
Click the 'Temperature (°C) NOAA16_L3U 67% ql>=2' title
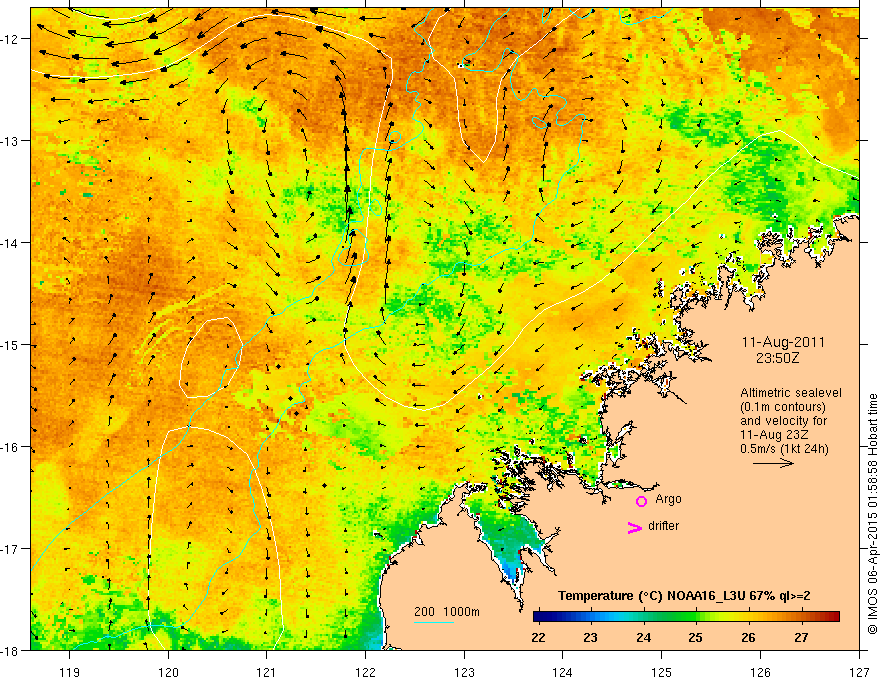click(x=684, y=596)
